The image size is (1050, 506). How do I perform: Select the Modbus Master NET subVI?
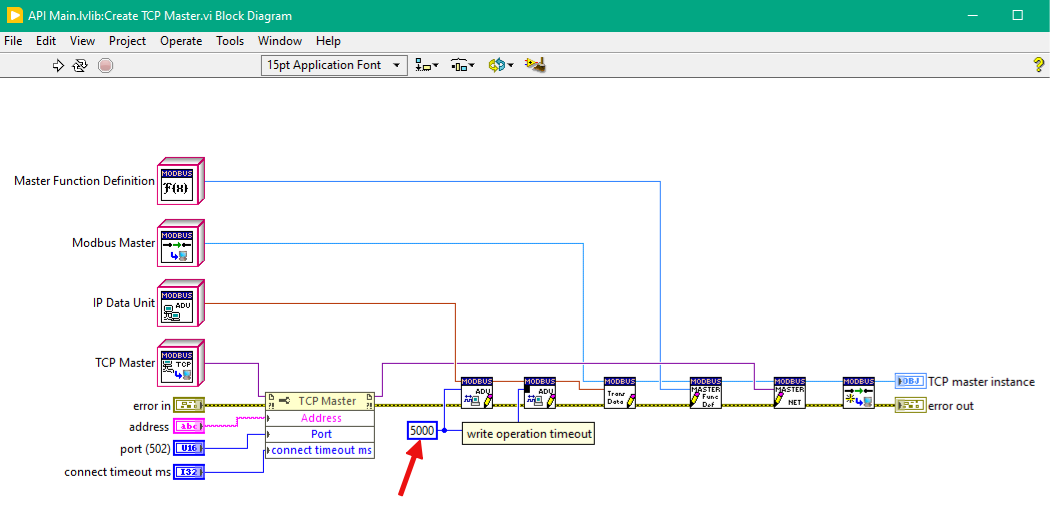(790, 394)
